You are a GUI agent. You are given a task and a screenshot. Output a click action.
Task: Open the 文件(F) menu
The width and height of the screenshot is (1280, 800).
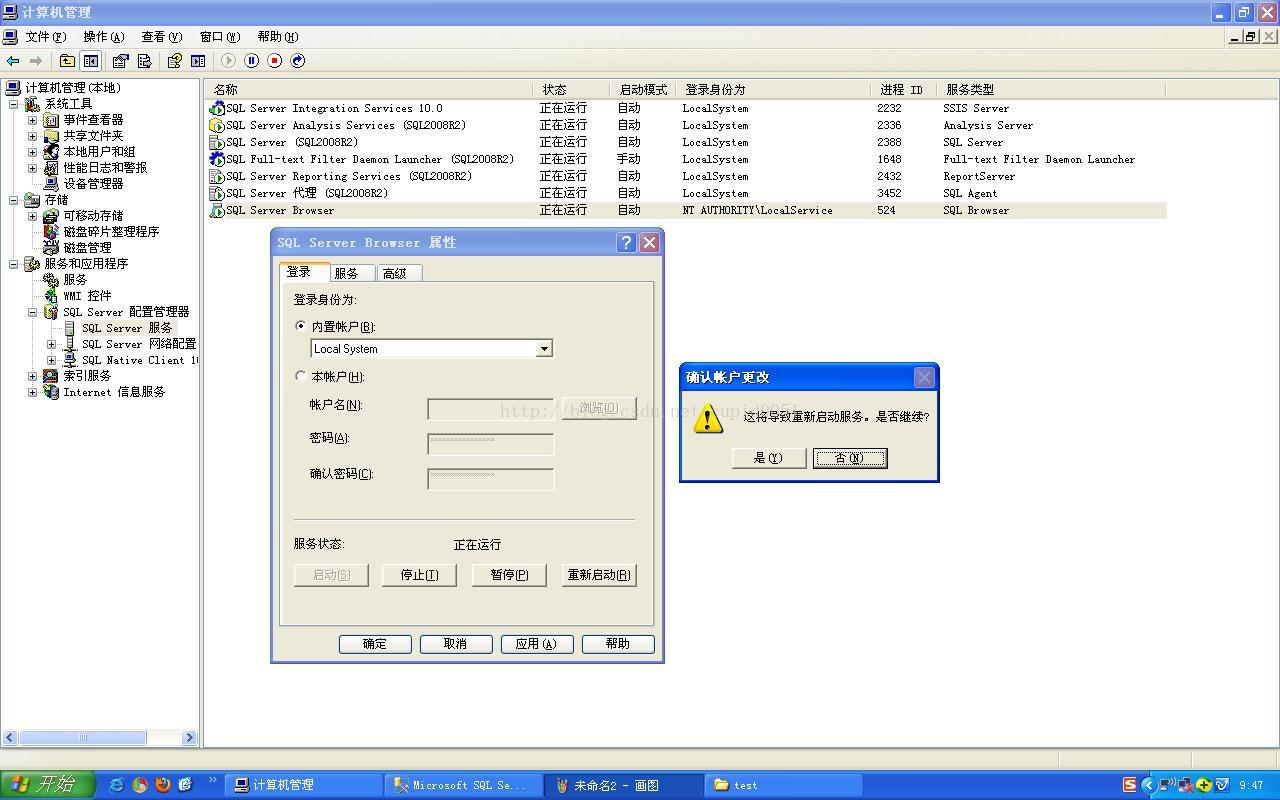[45, 37]
